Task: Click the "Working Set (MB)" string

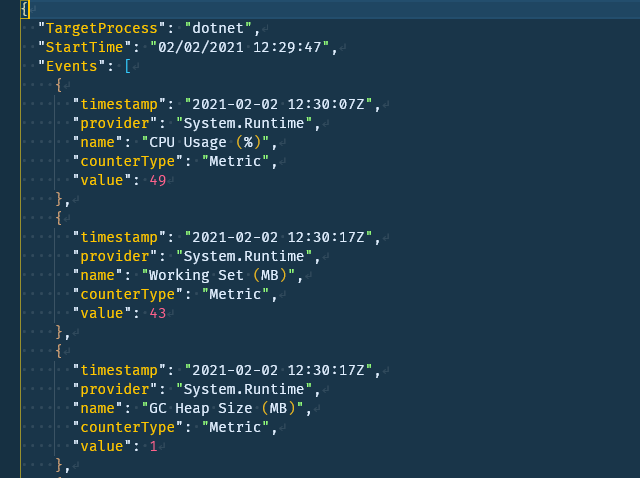Action: click(218, 275)
